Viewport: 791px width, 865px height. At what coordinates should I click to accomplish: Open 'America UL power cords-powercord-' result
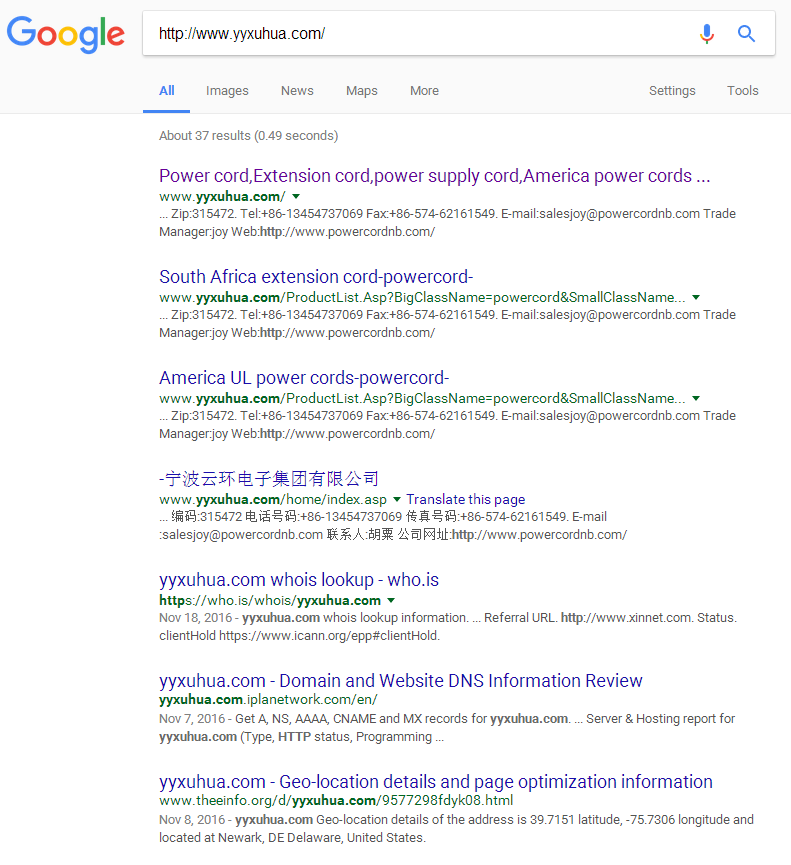304,377
